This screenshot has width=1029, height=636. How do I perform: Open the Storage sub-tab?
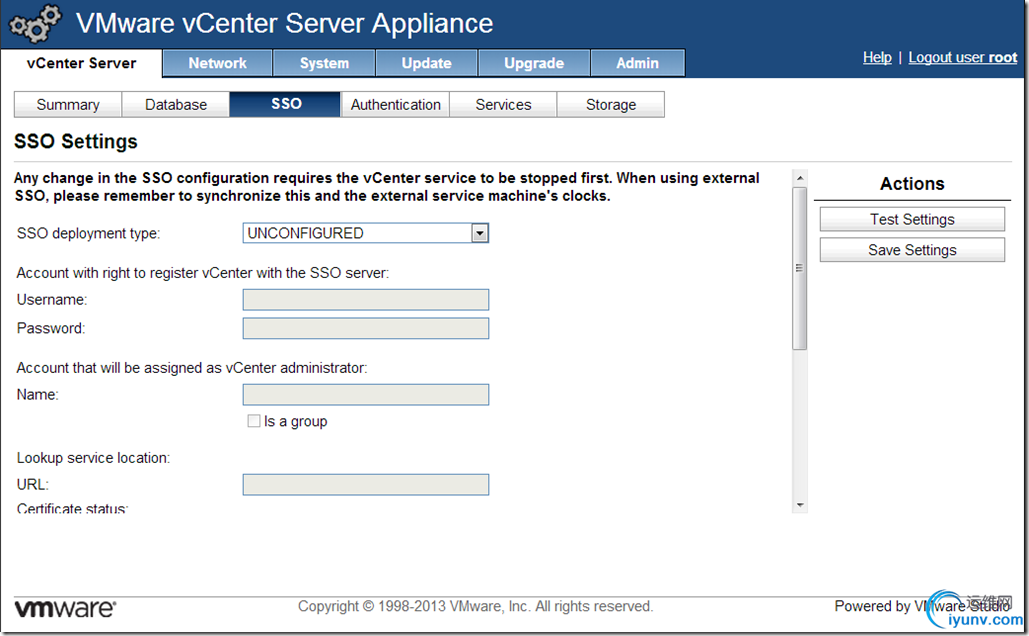(x=611, y=104)
